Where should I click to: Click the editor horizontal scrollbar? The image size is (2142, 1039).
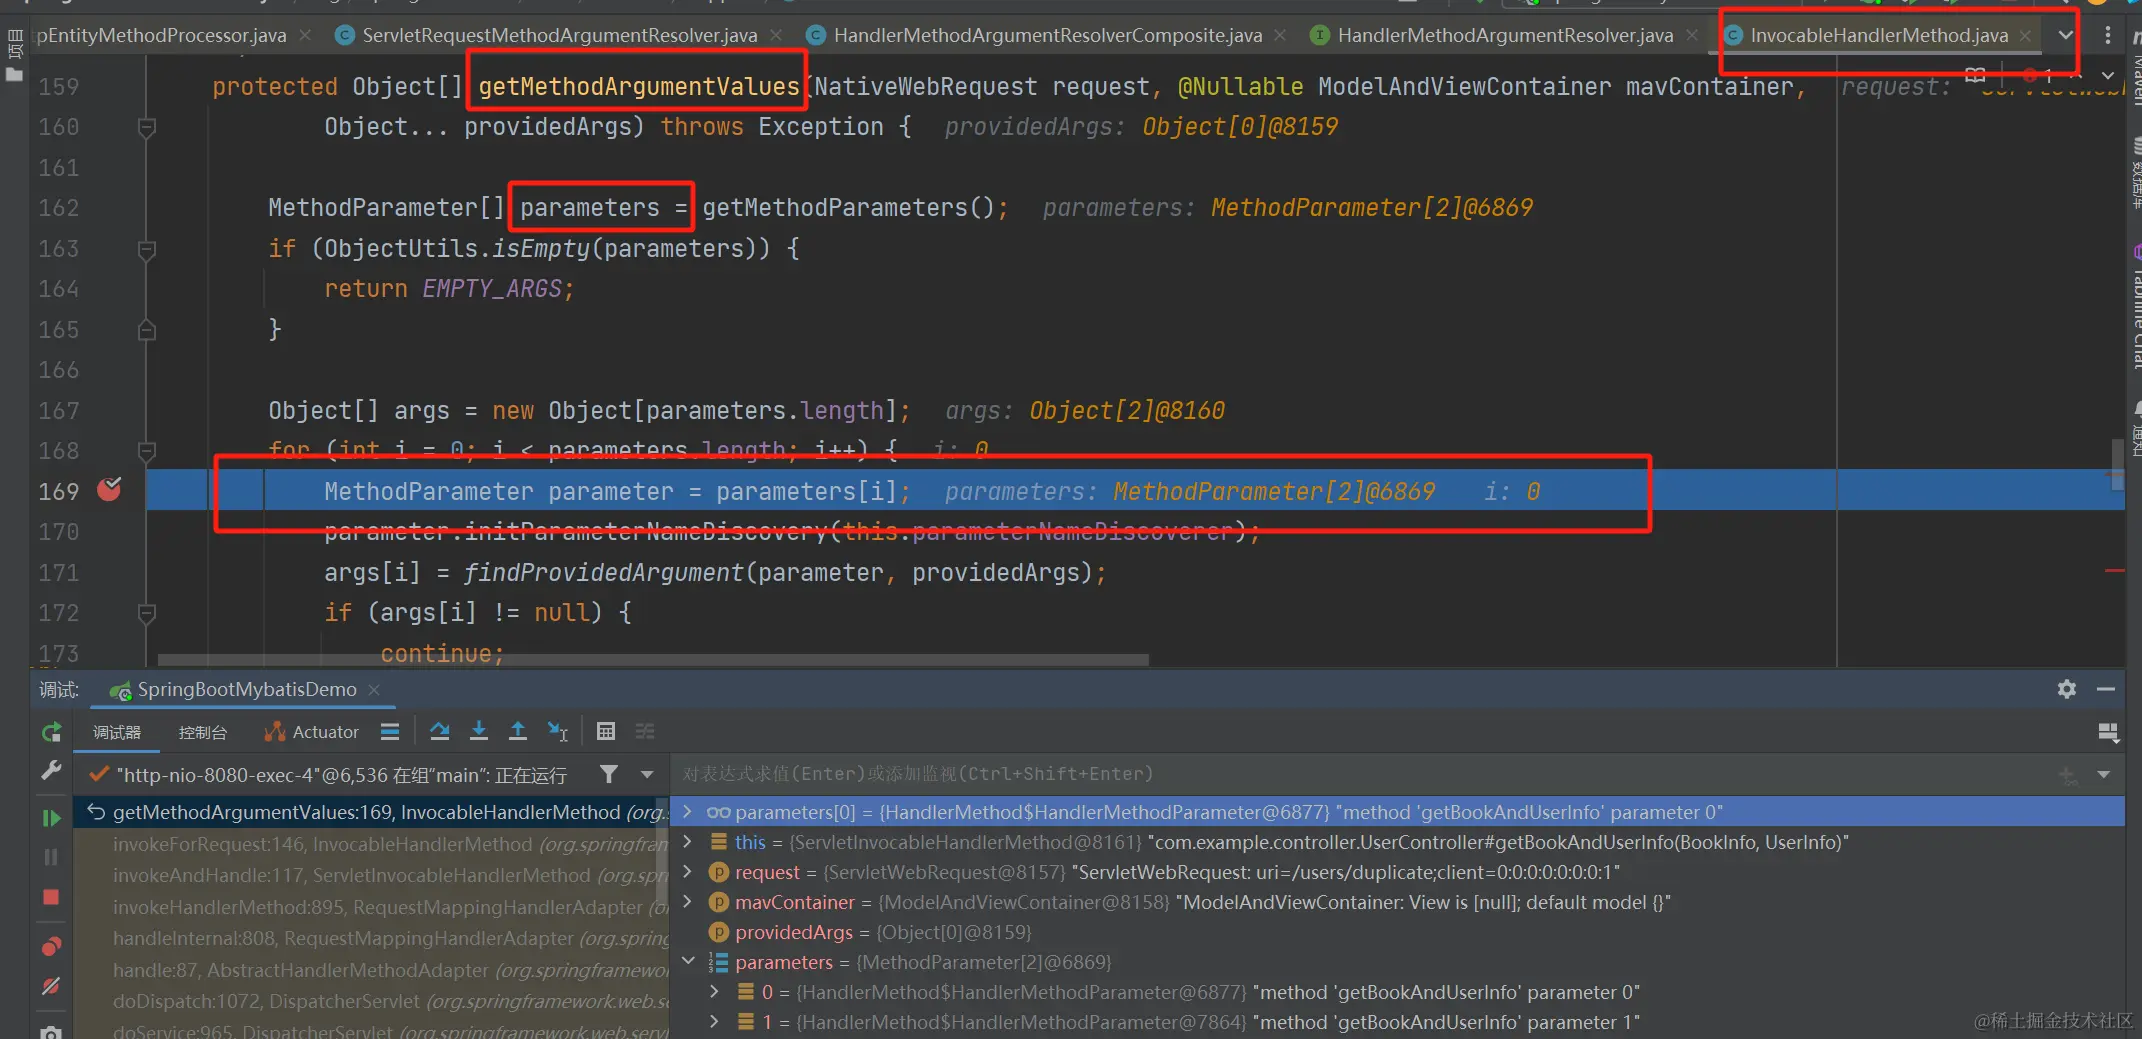653,660
